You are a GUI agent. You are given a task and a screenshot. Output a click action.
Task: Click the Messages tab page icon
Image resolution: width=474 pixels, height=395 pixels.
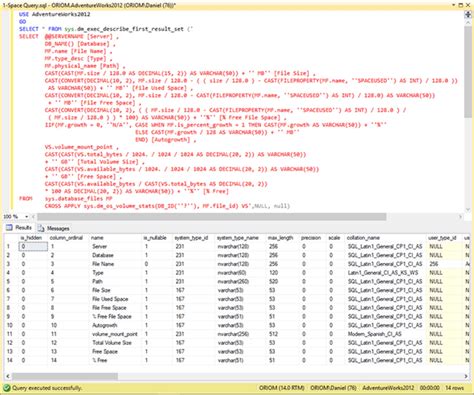(41, 228)
